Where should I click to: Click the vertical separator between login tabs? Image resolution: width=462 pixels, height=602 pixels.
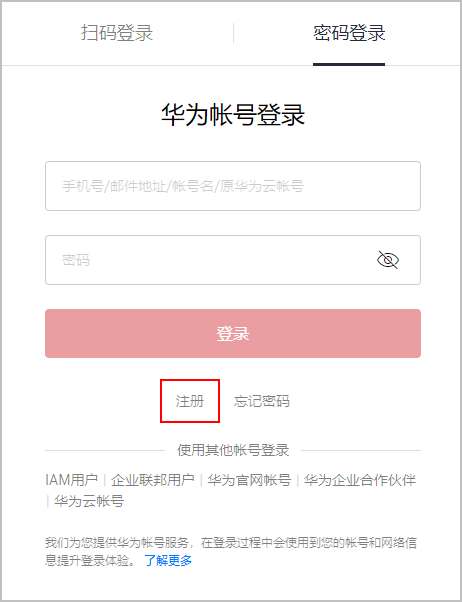coord(233,33)
